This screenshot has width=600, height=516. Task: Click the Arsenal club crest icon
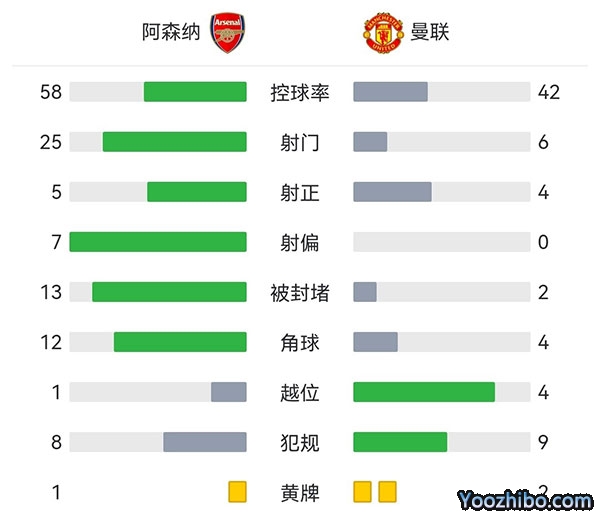(226, 32)
